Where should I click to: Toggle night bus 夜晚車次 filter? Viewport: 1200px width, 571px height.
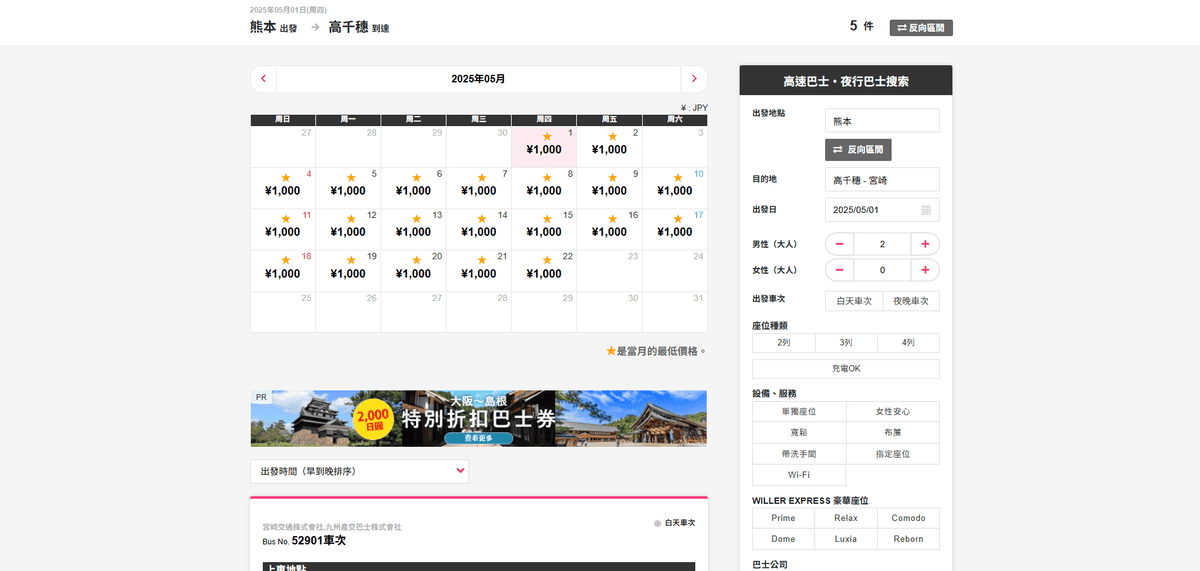[x=911, y=301]
